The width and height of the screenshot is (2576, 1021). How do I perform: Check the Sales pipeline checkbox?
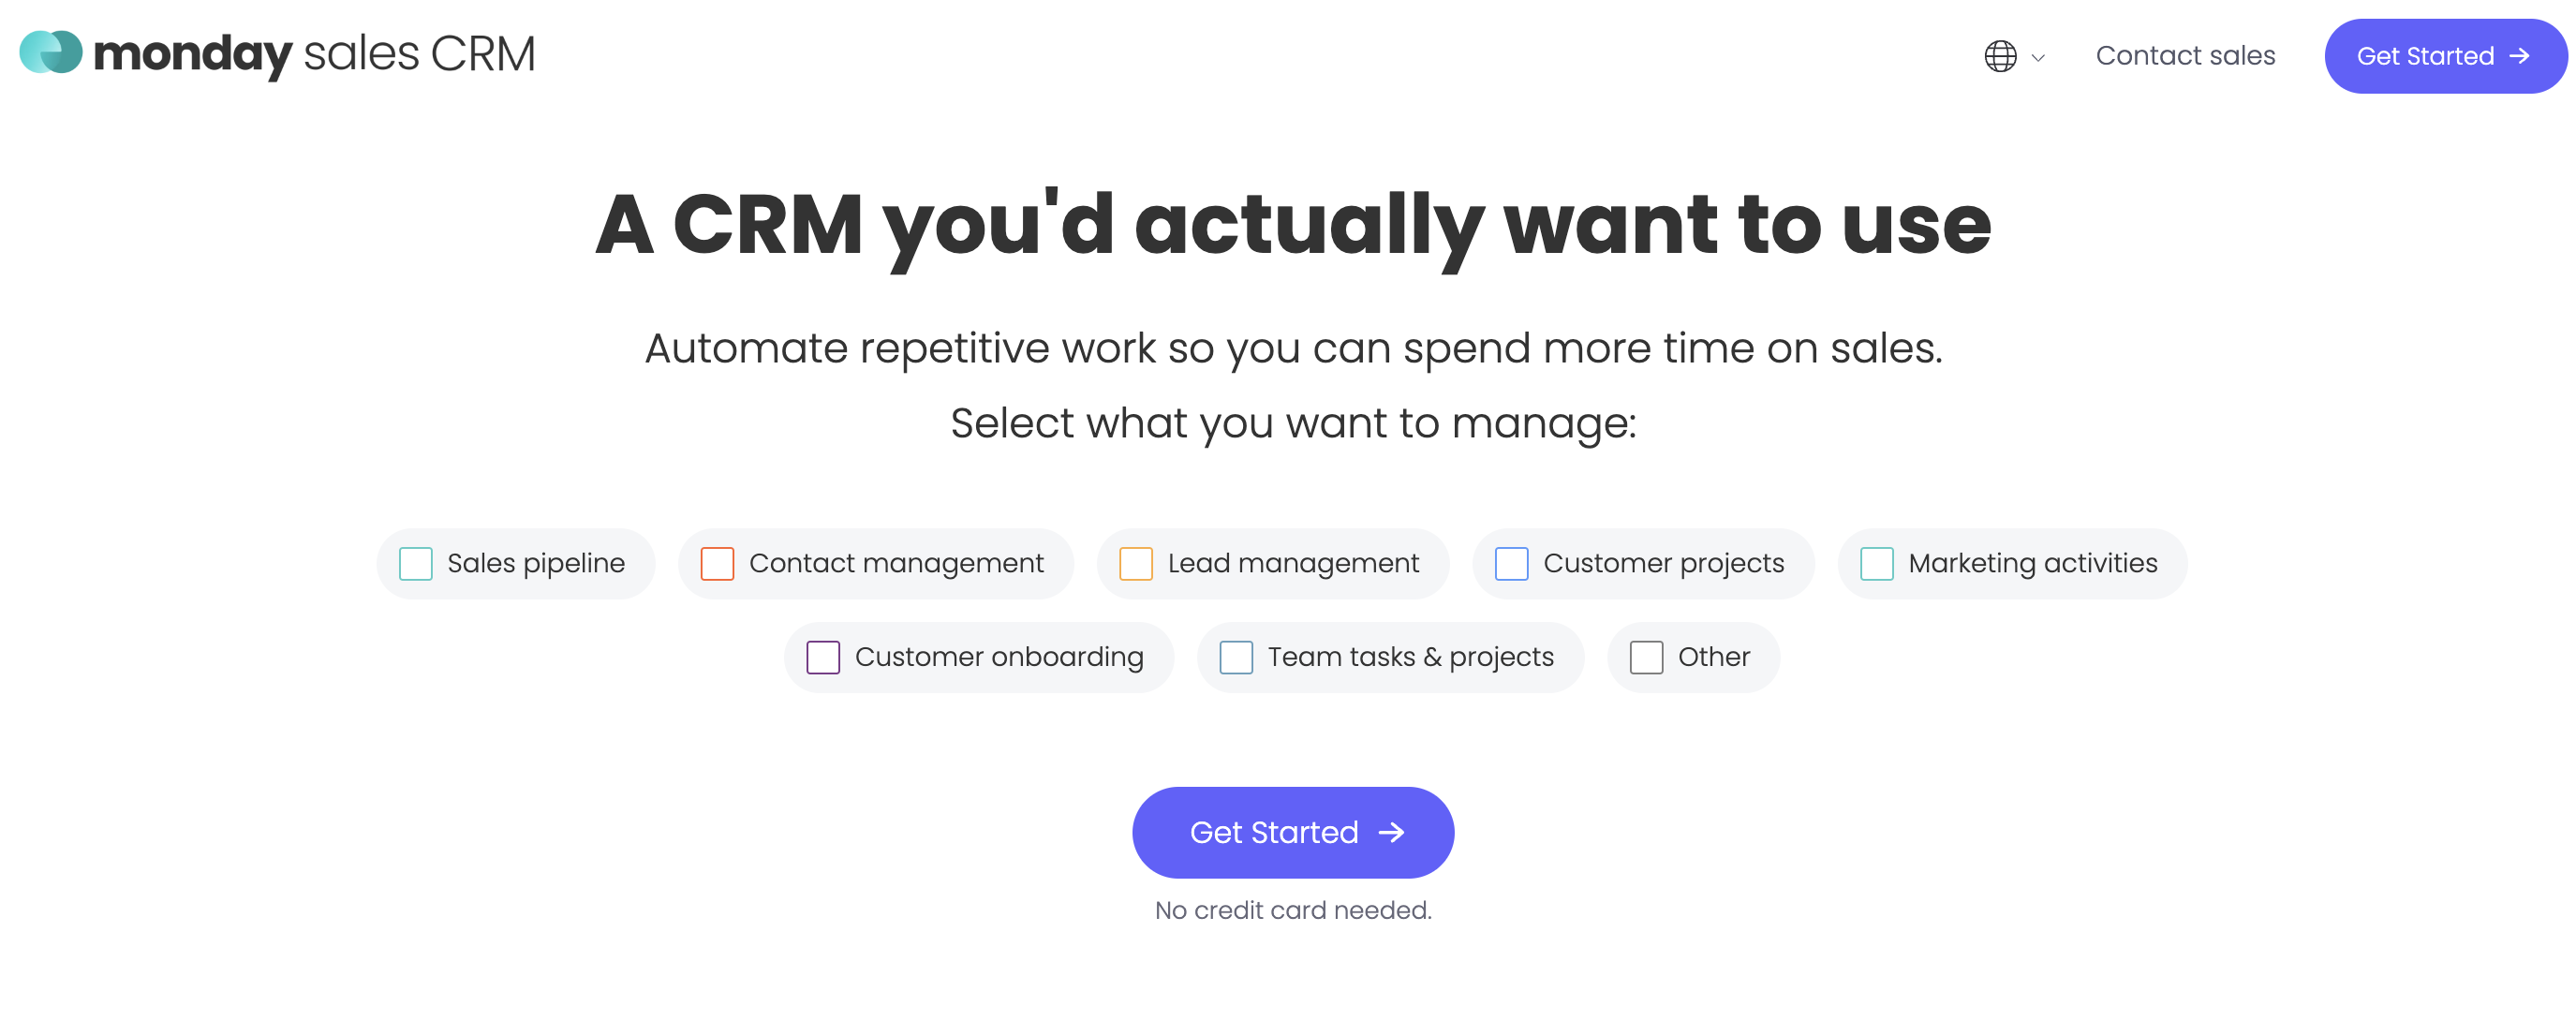[x=416, y=564]
